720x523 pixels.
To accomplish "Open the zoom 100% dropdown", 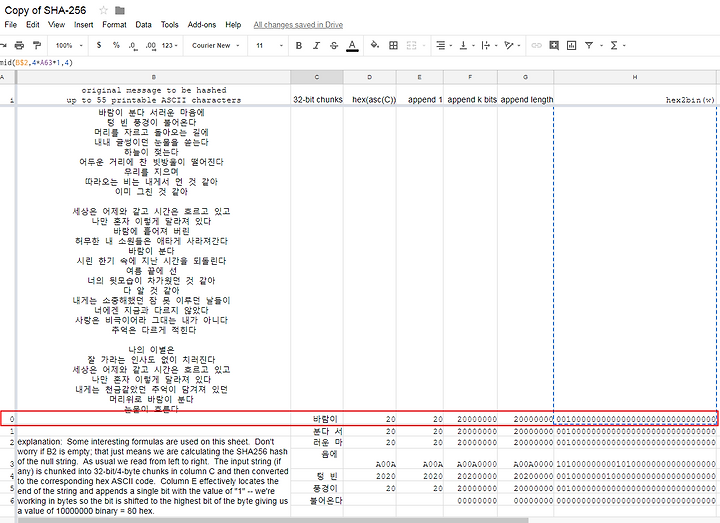I will point(69,45).
